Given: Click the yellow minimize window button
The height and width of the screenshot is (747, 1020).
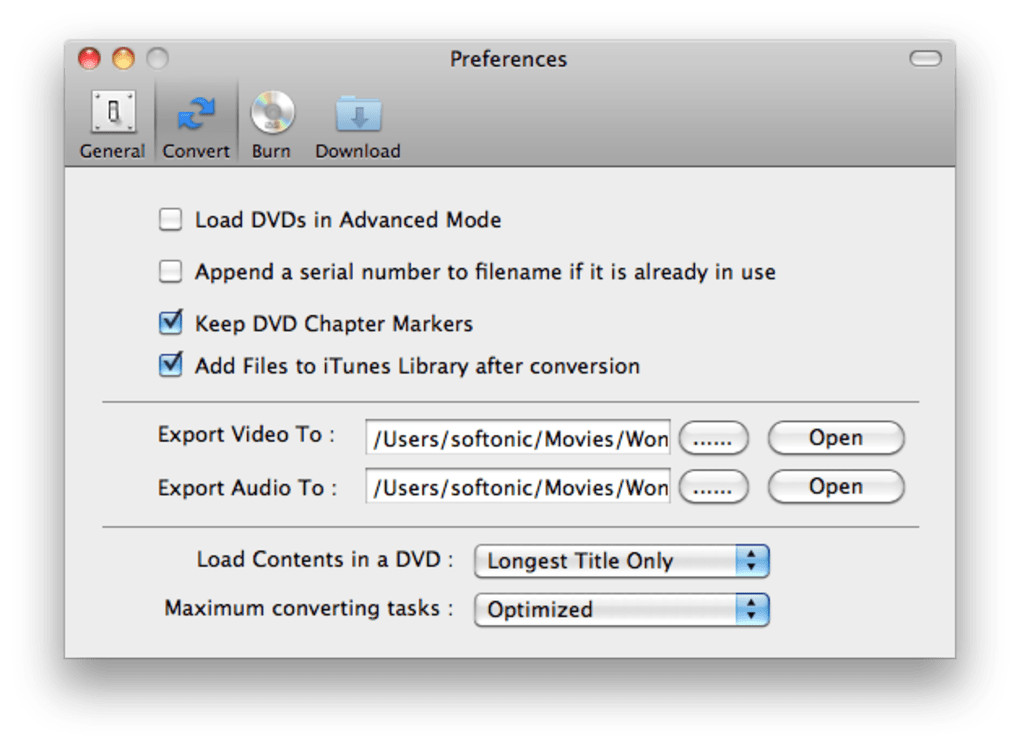Looking at the screenshot, I should tap(123, 59).
